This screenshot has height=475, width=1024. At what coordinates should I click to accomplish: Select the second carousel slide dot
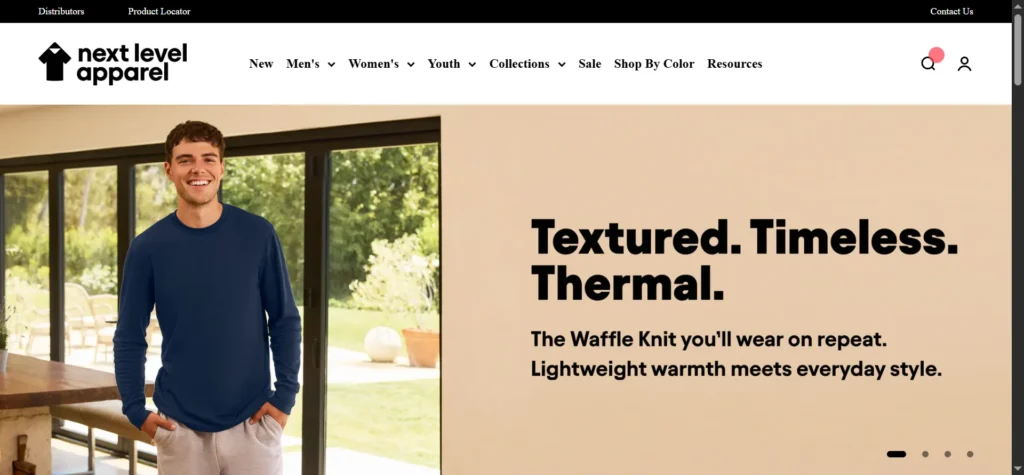(925, 454)
